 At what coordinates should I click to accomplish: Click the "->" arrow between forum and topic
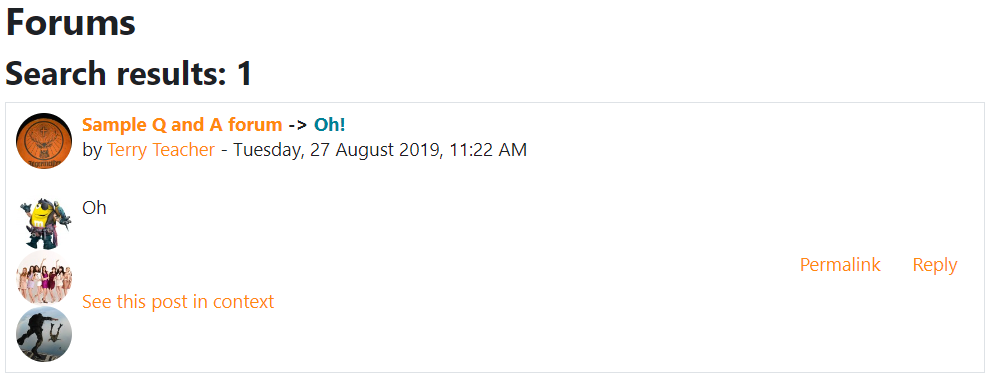[x=298, y=126]
